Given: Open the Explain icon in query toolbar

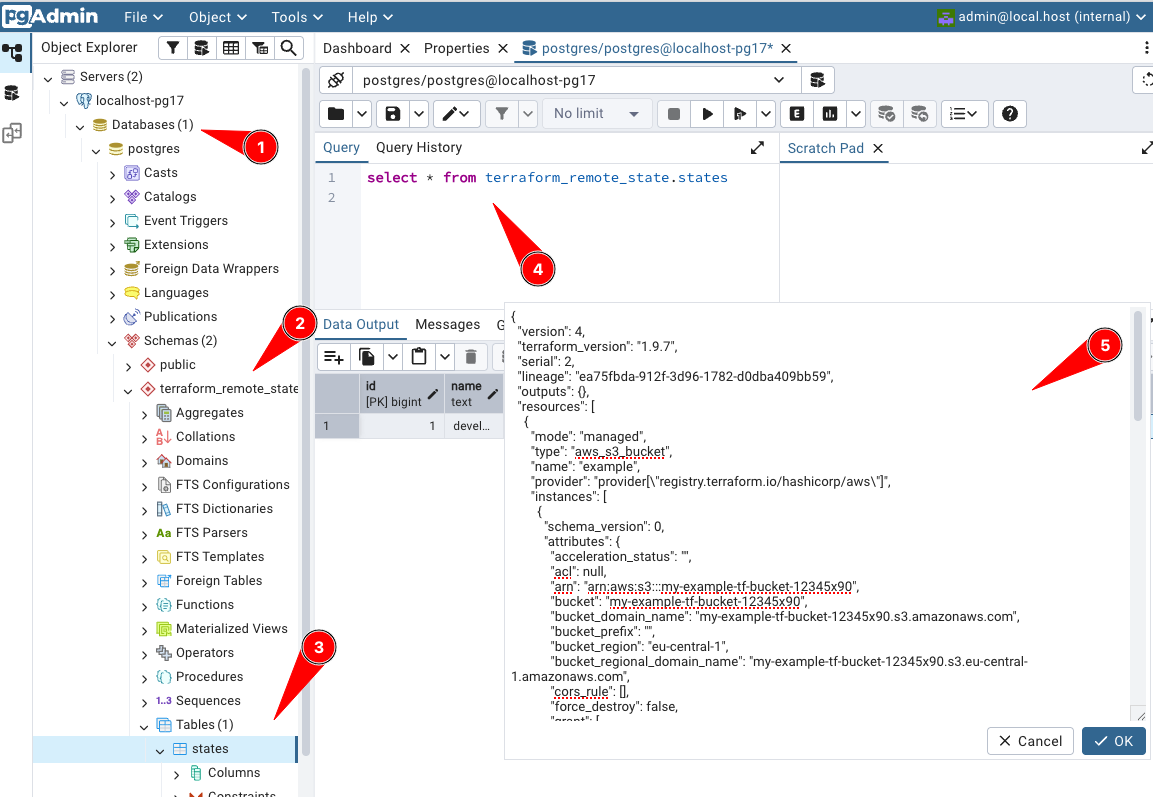Looking at the screenshot, I should click(x=797, y=113).
